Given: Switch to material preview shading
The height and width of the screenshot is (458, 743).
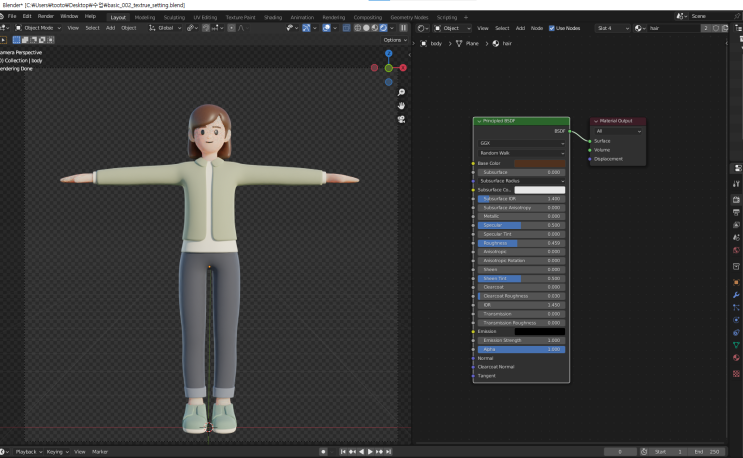Looking at the screenshot, I should 375,28.
